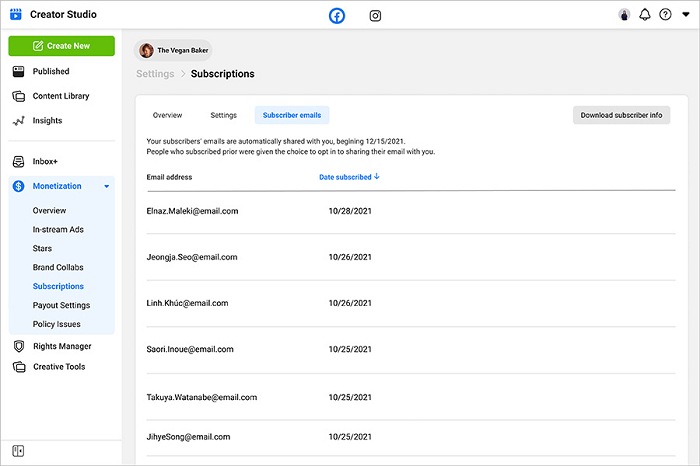Click the Facebook icon in top bar
This screenshot has width=700, height=466.
pos(337,15)
